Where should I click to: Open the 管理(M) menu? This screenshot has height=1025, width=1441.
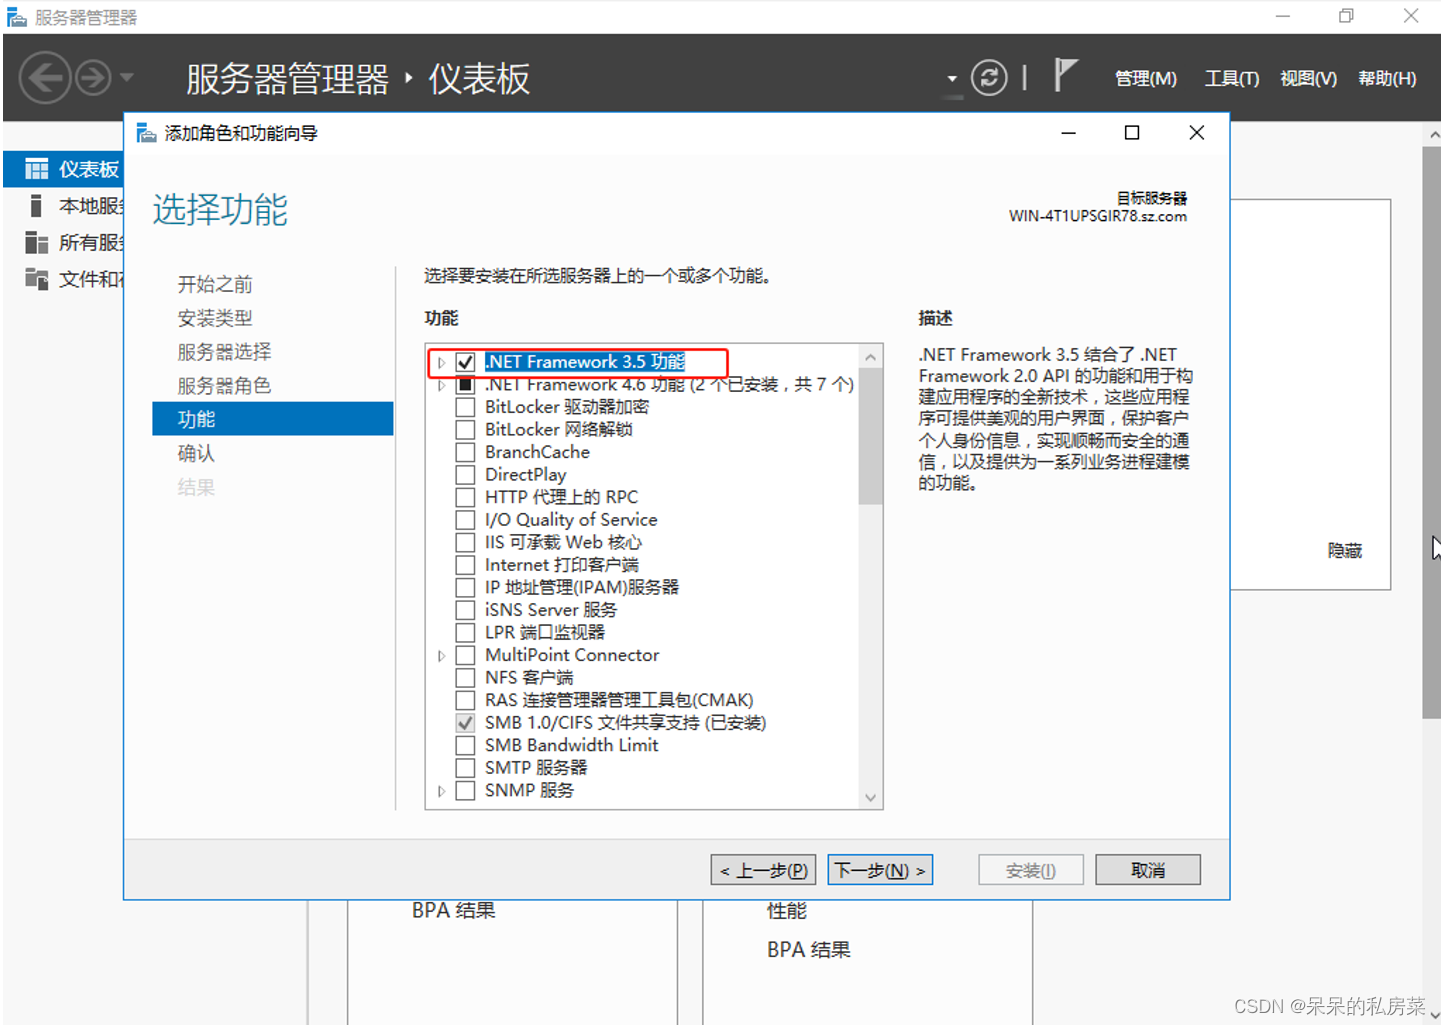click(x=1146, y=79)
